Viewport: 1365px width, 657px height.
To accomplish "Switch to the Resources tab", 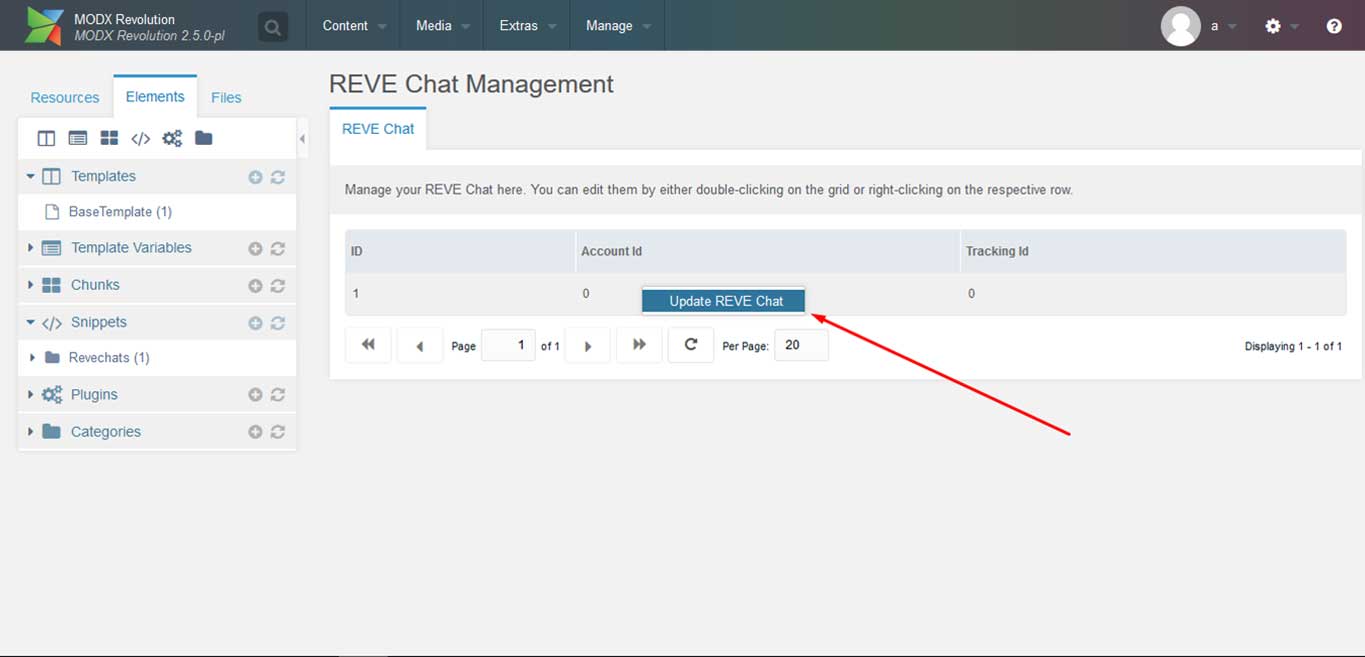I will pyautogui.click(x=65, y=97).
